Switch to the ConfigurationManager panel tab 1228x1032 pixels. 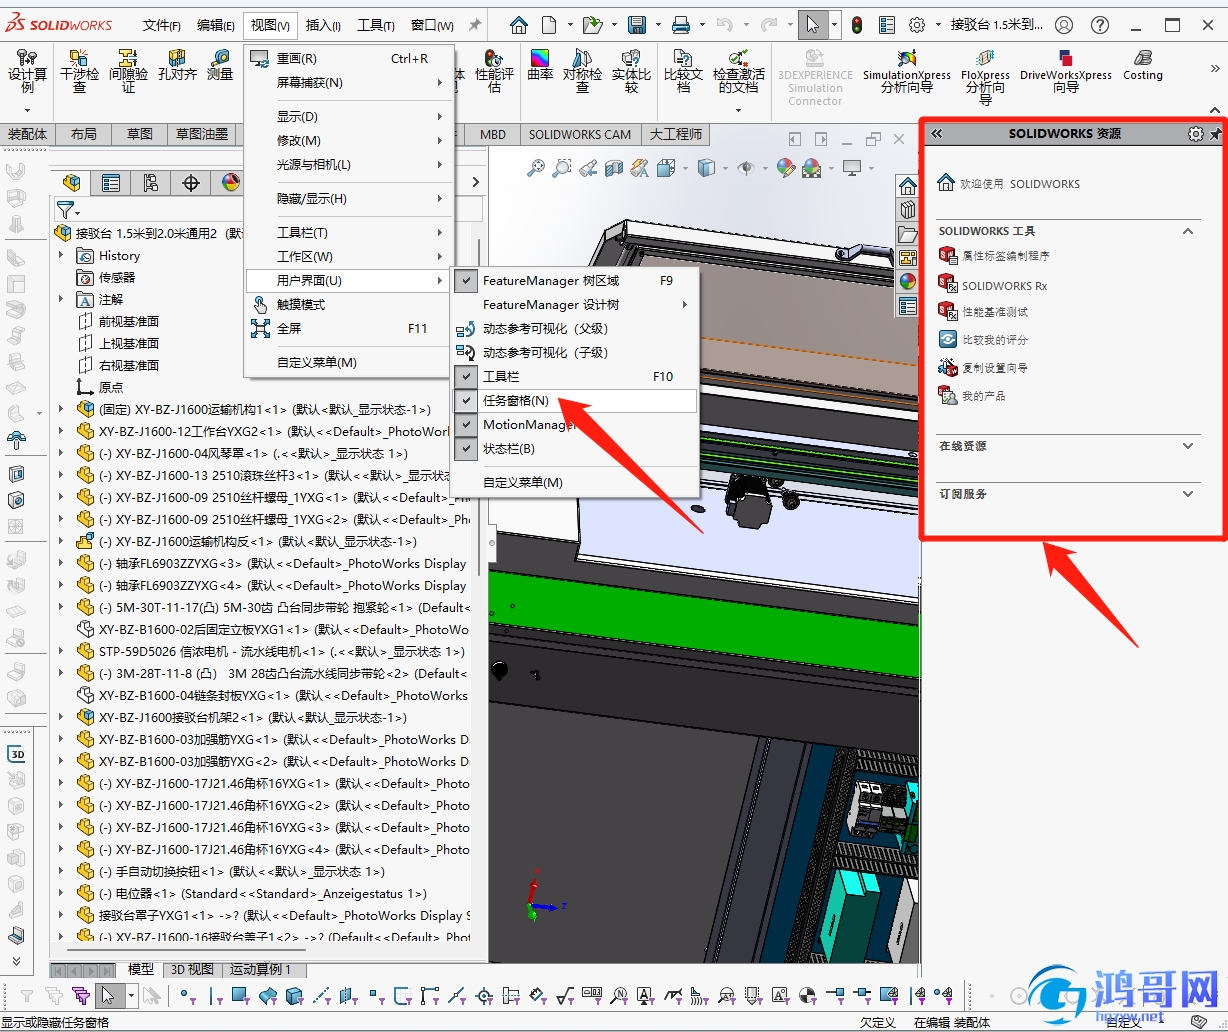coord(151,183)
